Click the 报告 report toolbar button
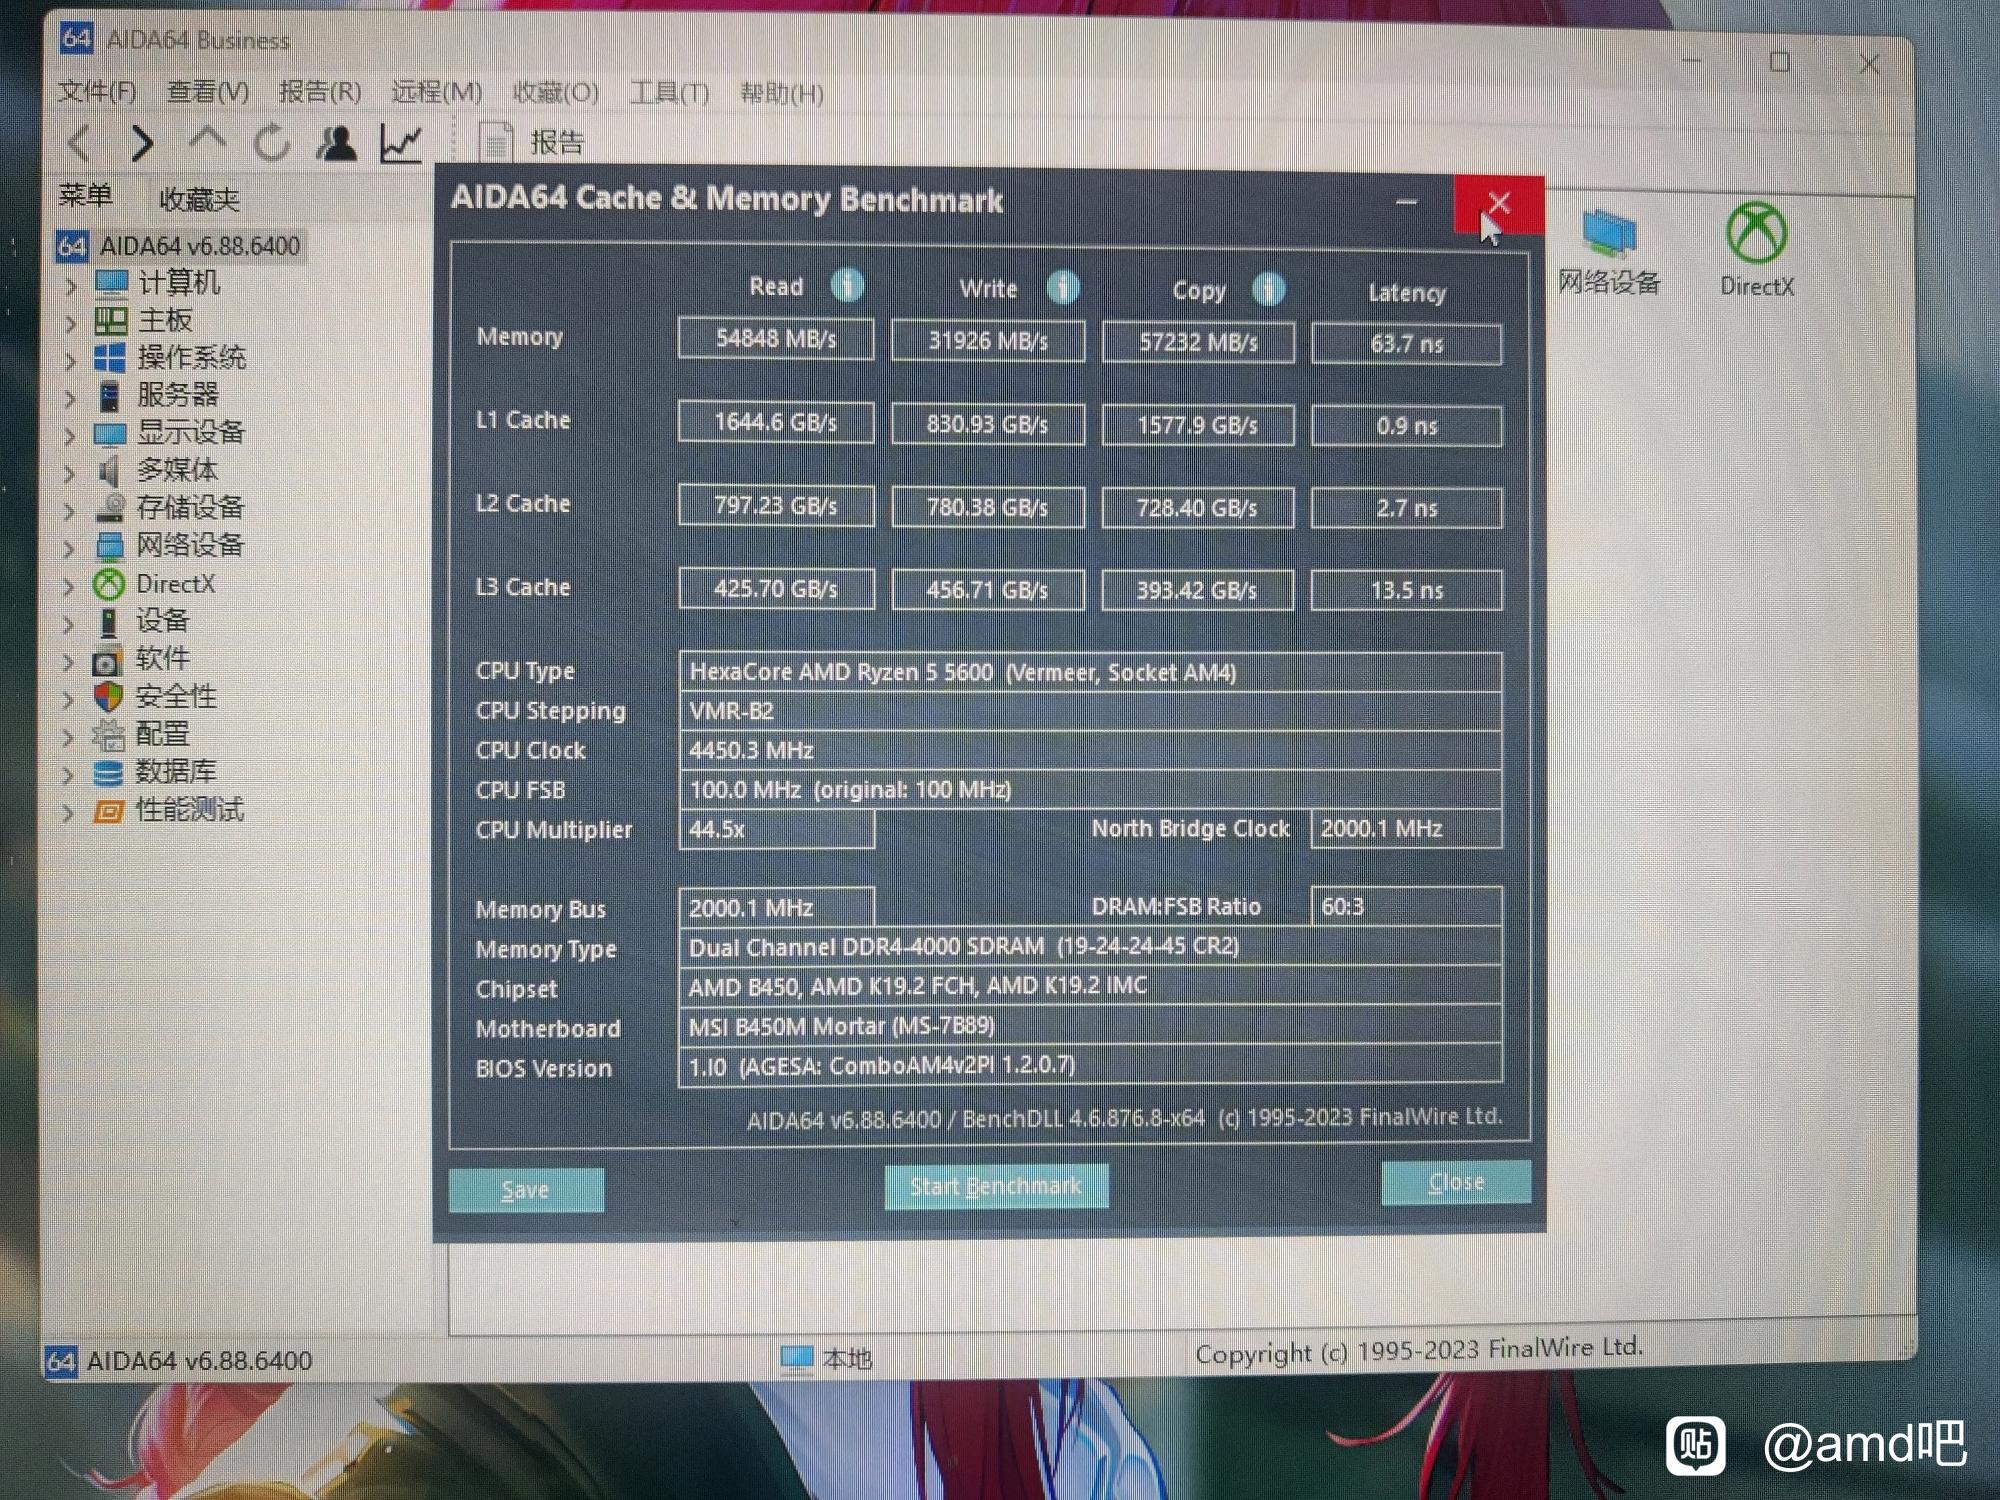The image size is (2000, 1500). pyautogui.click(x=533, y=143)
